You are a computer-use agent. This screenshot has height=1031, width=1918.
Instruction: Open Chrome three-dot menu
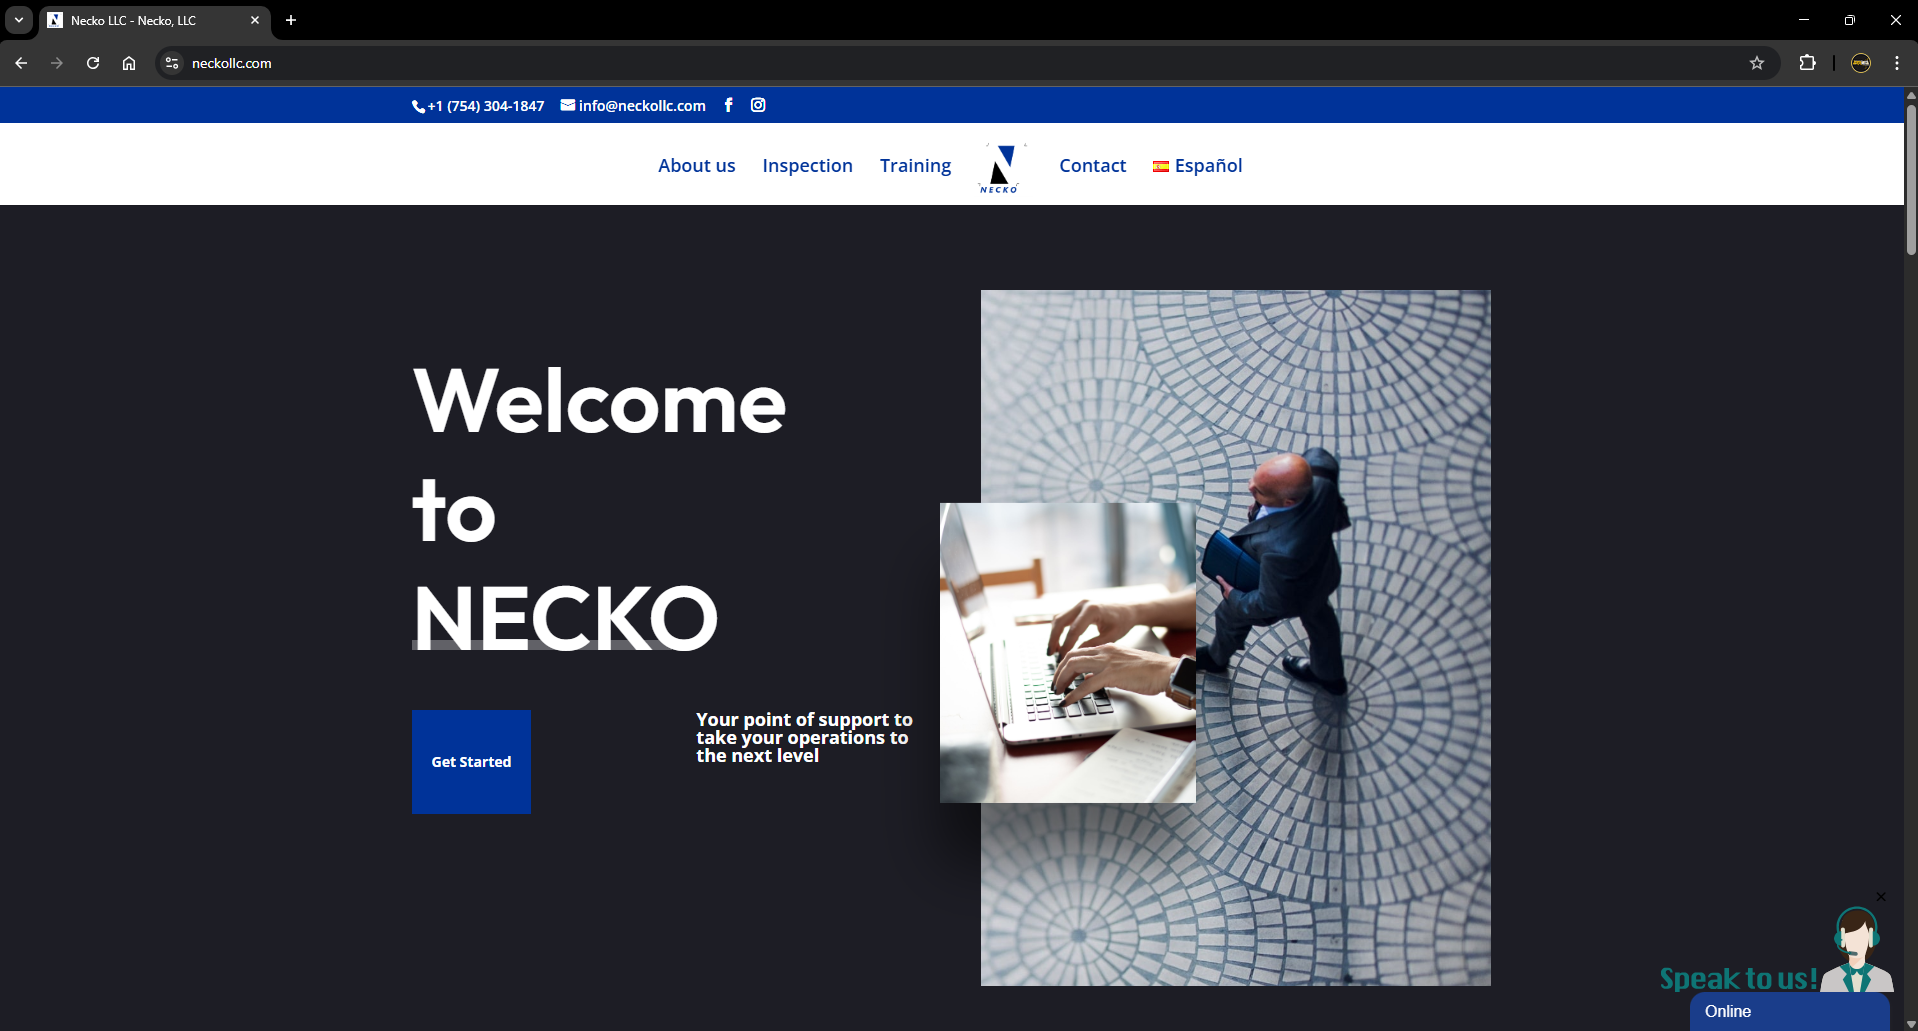click(1897, 63)
